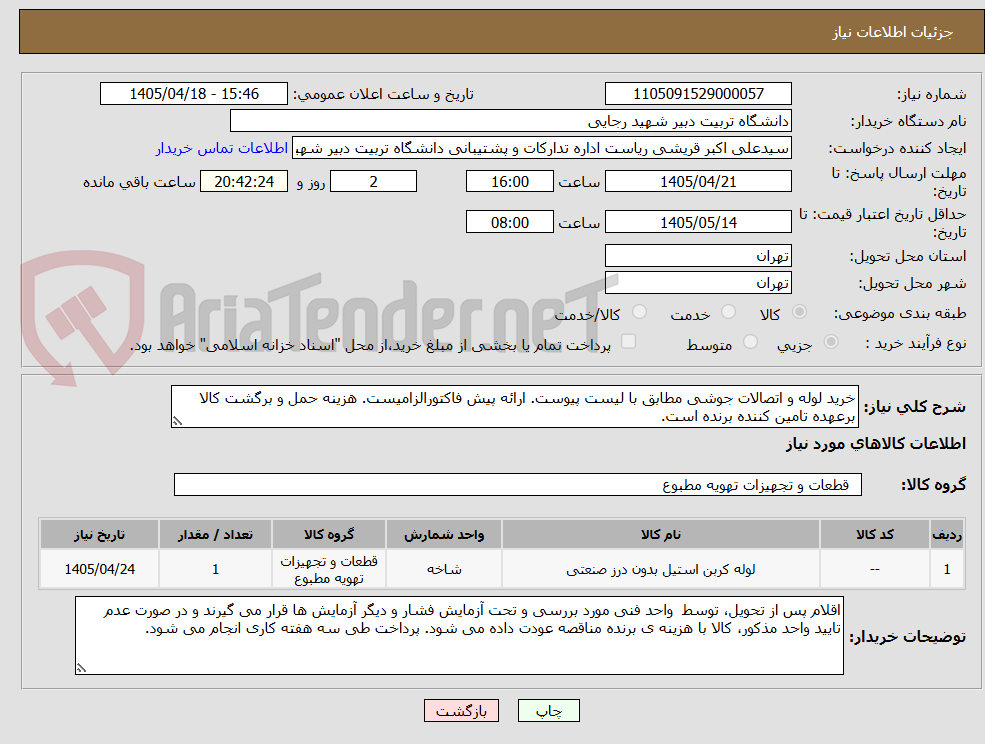Click the price validity date 1405/05/14
The image size is (985, 744).
tap(698, 222)
